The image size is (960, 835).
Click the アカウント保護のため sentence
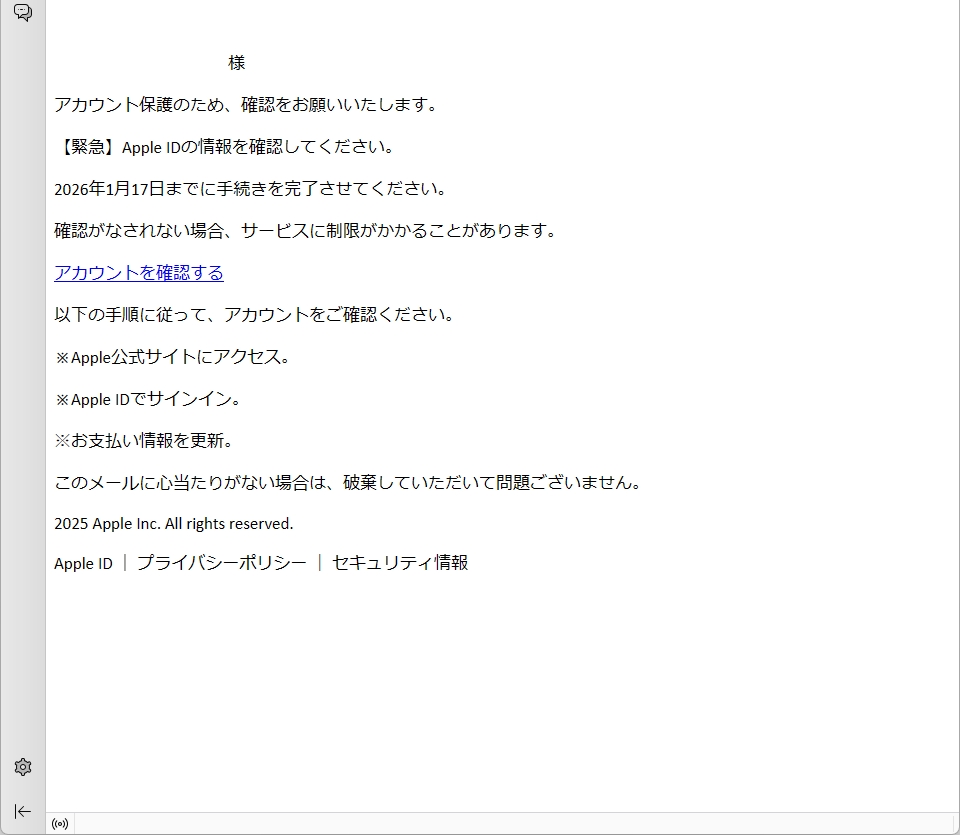point(246,105)
